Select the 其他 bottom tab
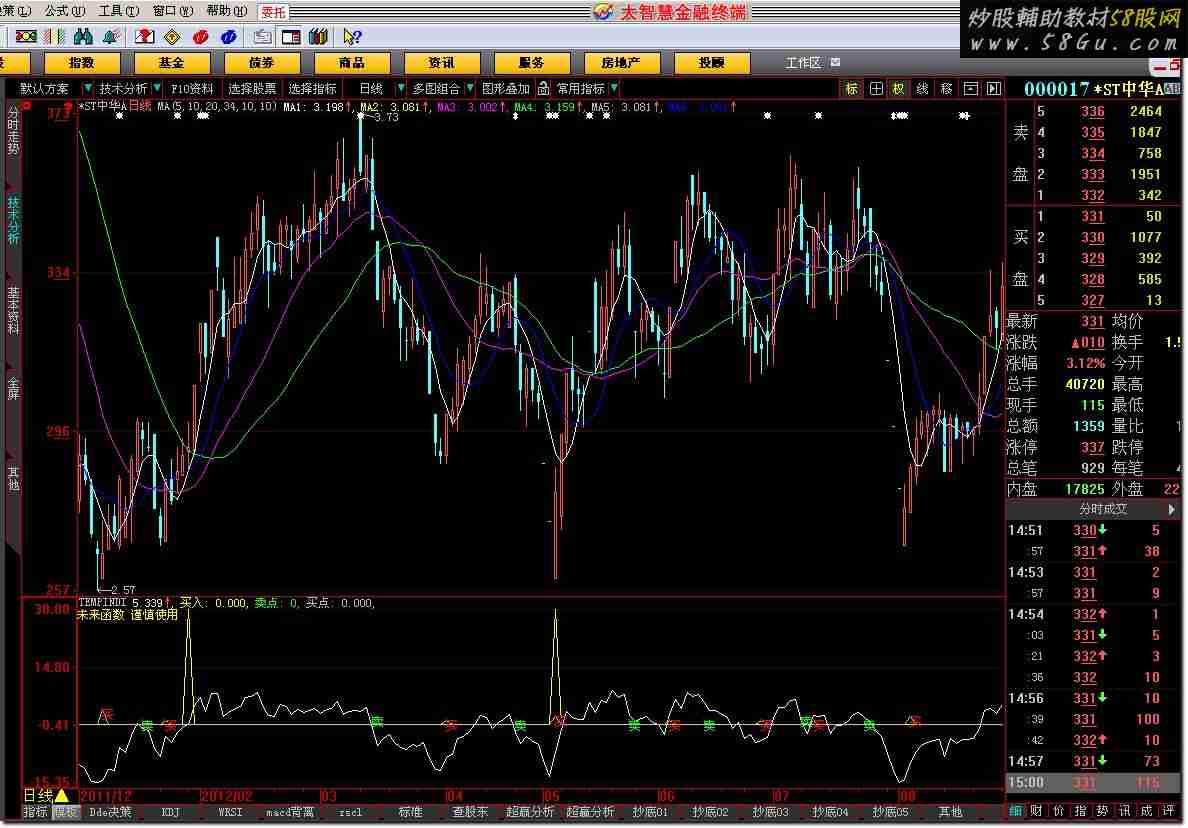 point(950,812)
